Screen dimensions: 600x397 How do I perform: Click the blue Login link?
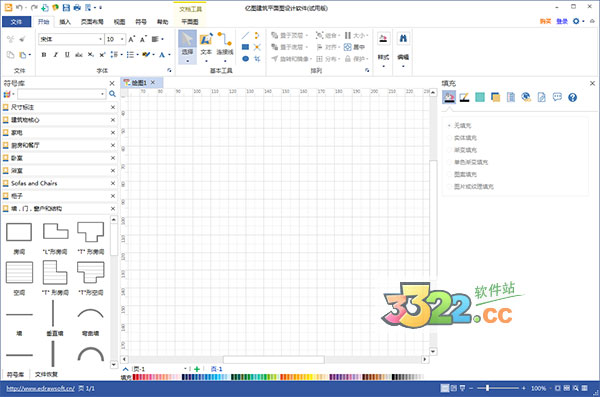point(562,21)
